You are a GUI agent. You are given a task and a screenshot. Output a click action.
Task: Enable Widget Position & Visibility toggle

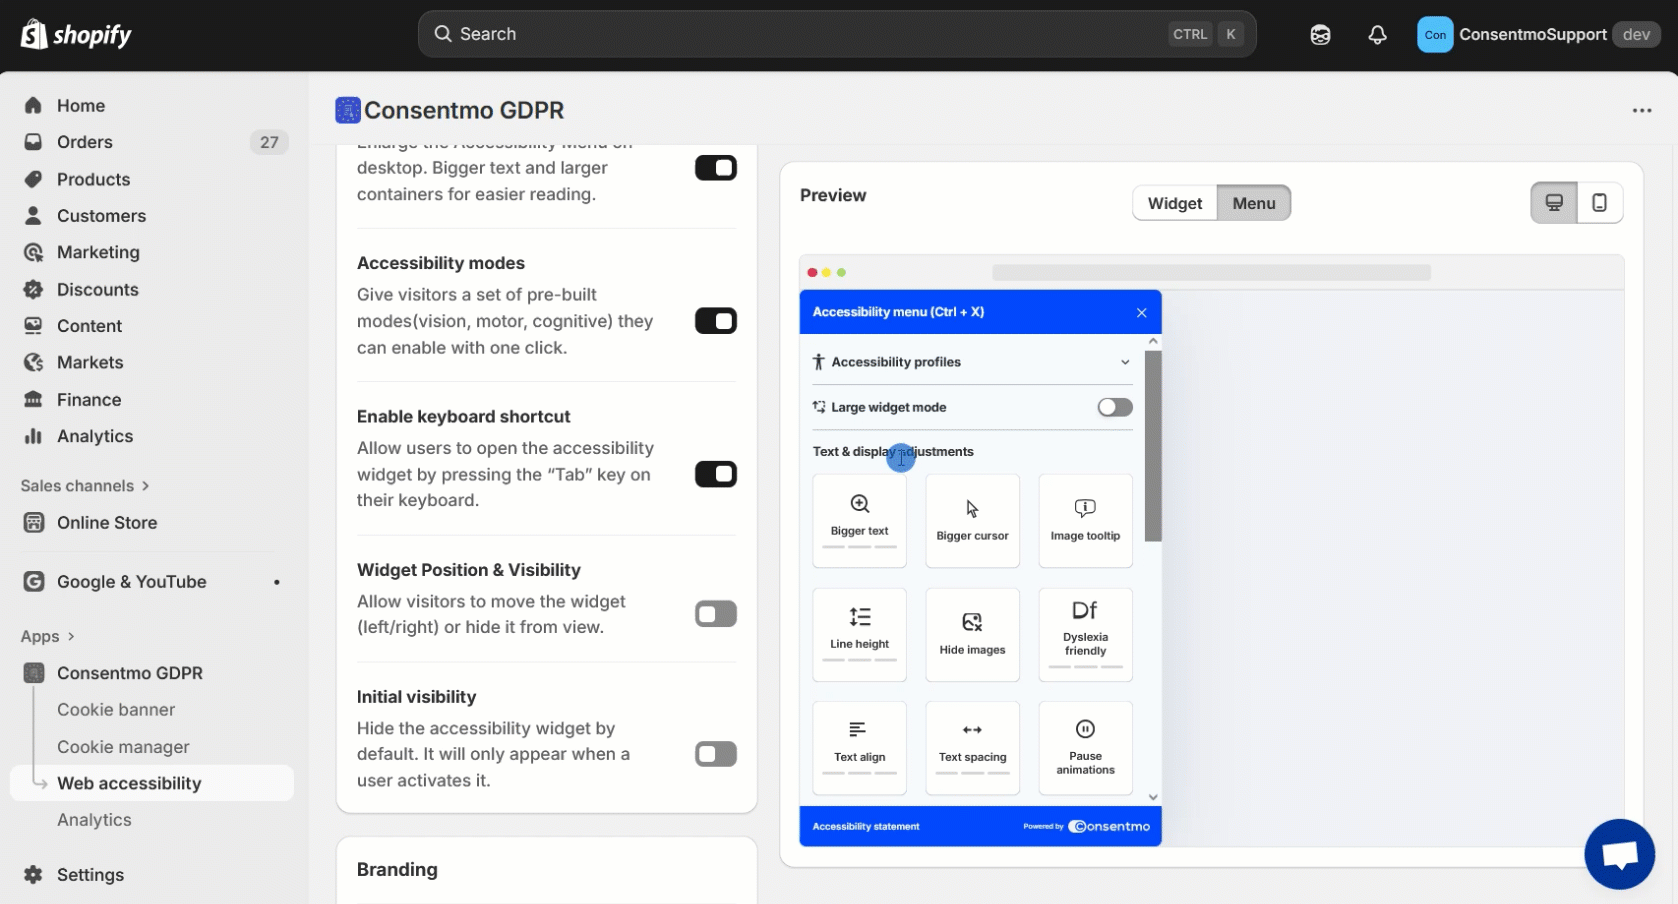point(715,614)
